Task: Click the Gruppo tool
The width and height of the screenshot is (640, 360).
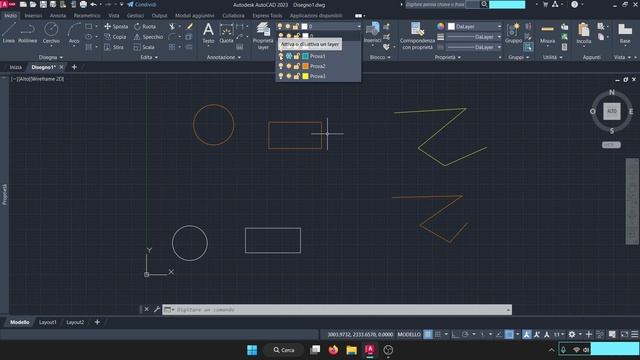Action: click(x=513, y=33)
